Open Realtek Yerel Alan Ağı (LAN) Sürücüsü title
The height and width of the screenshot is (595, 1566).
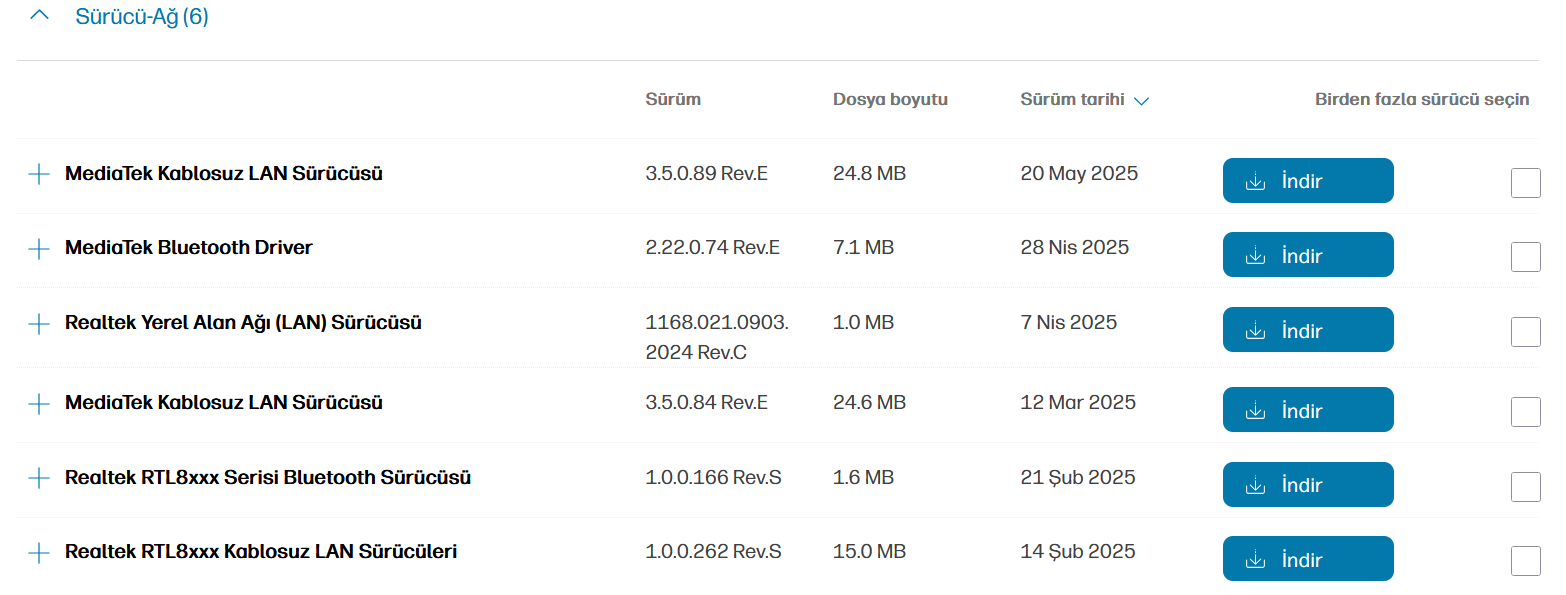coord(243,323)
